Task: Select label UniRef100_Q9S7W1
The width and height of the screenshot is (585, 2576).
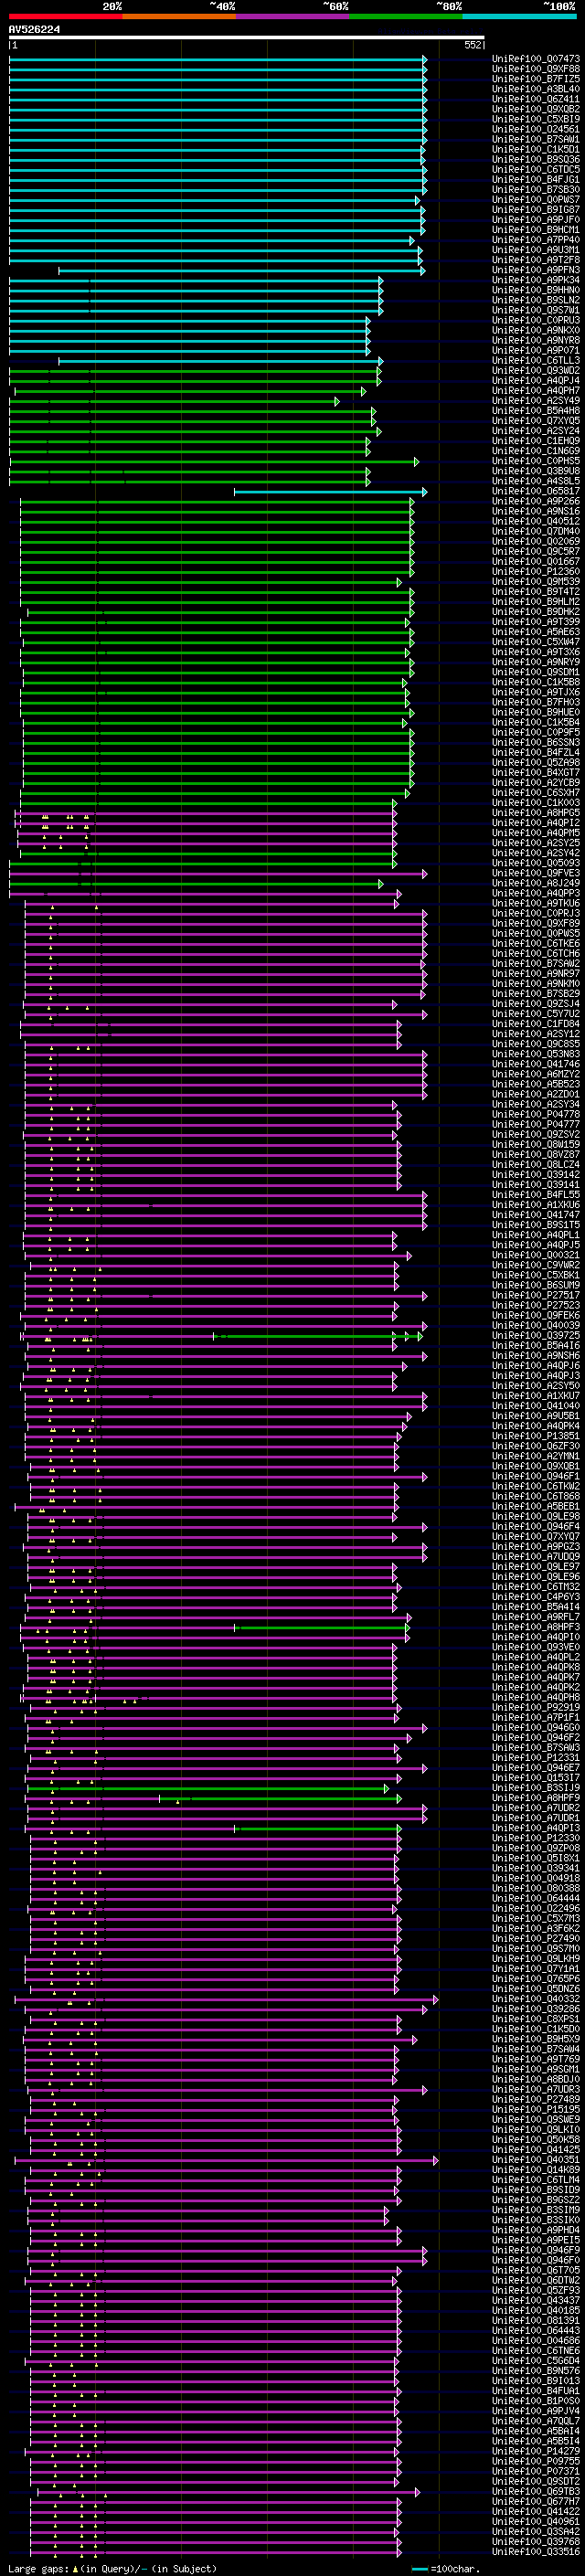Action: coord(536,310)
